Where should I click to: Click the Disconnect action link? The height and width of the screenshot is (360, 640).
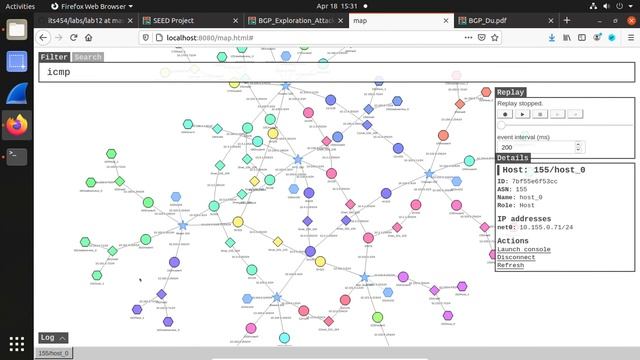click(x=516, y=257)
